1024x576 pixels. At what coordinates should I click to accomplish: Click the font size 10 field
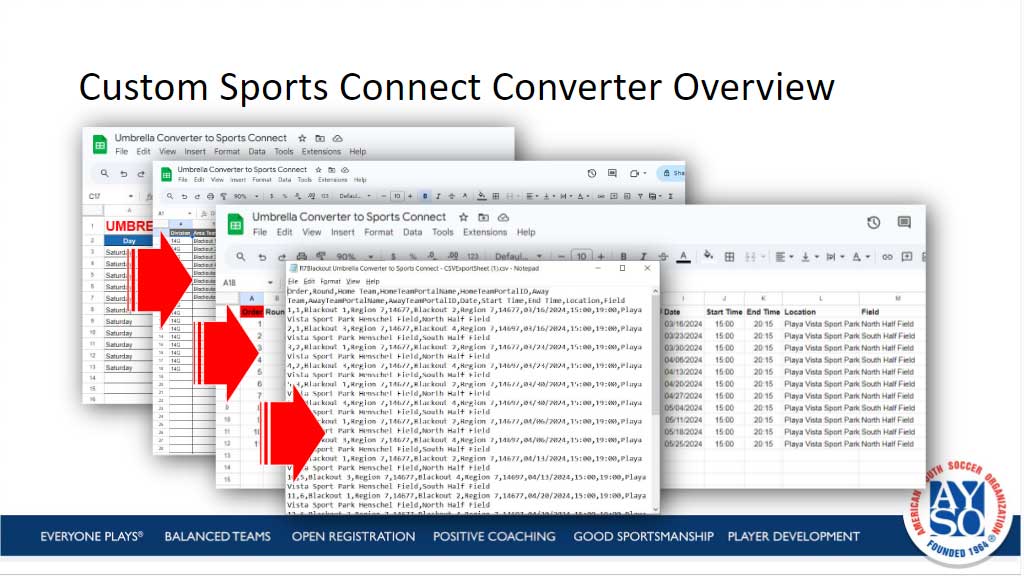click(x=581, y=257)
